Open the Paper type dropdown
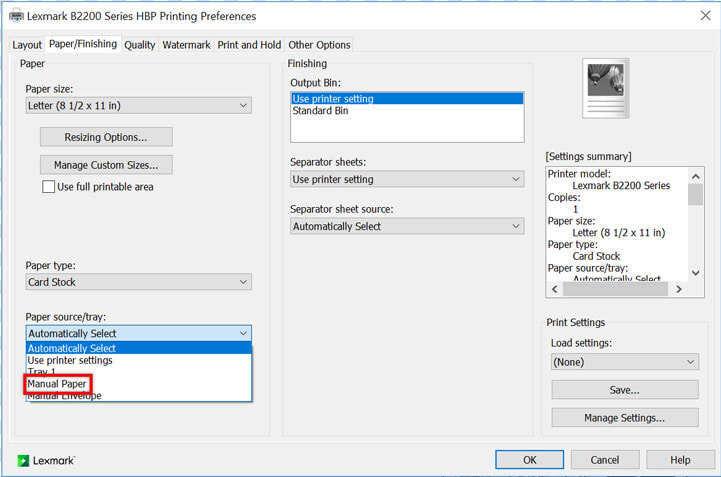The image size is (721, 477). (138, 282)
